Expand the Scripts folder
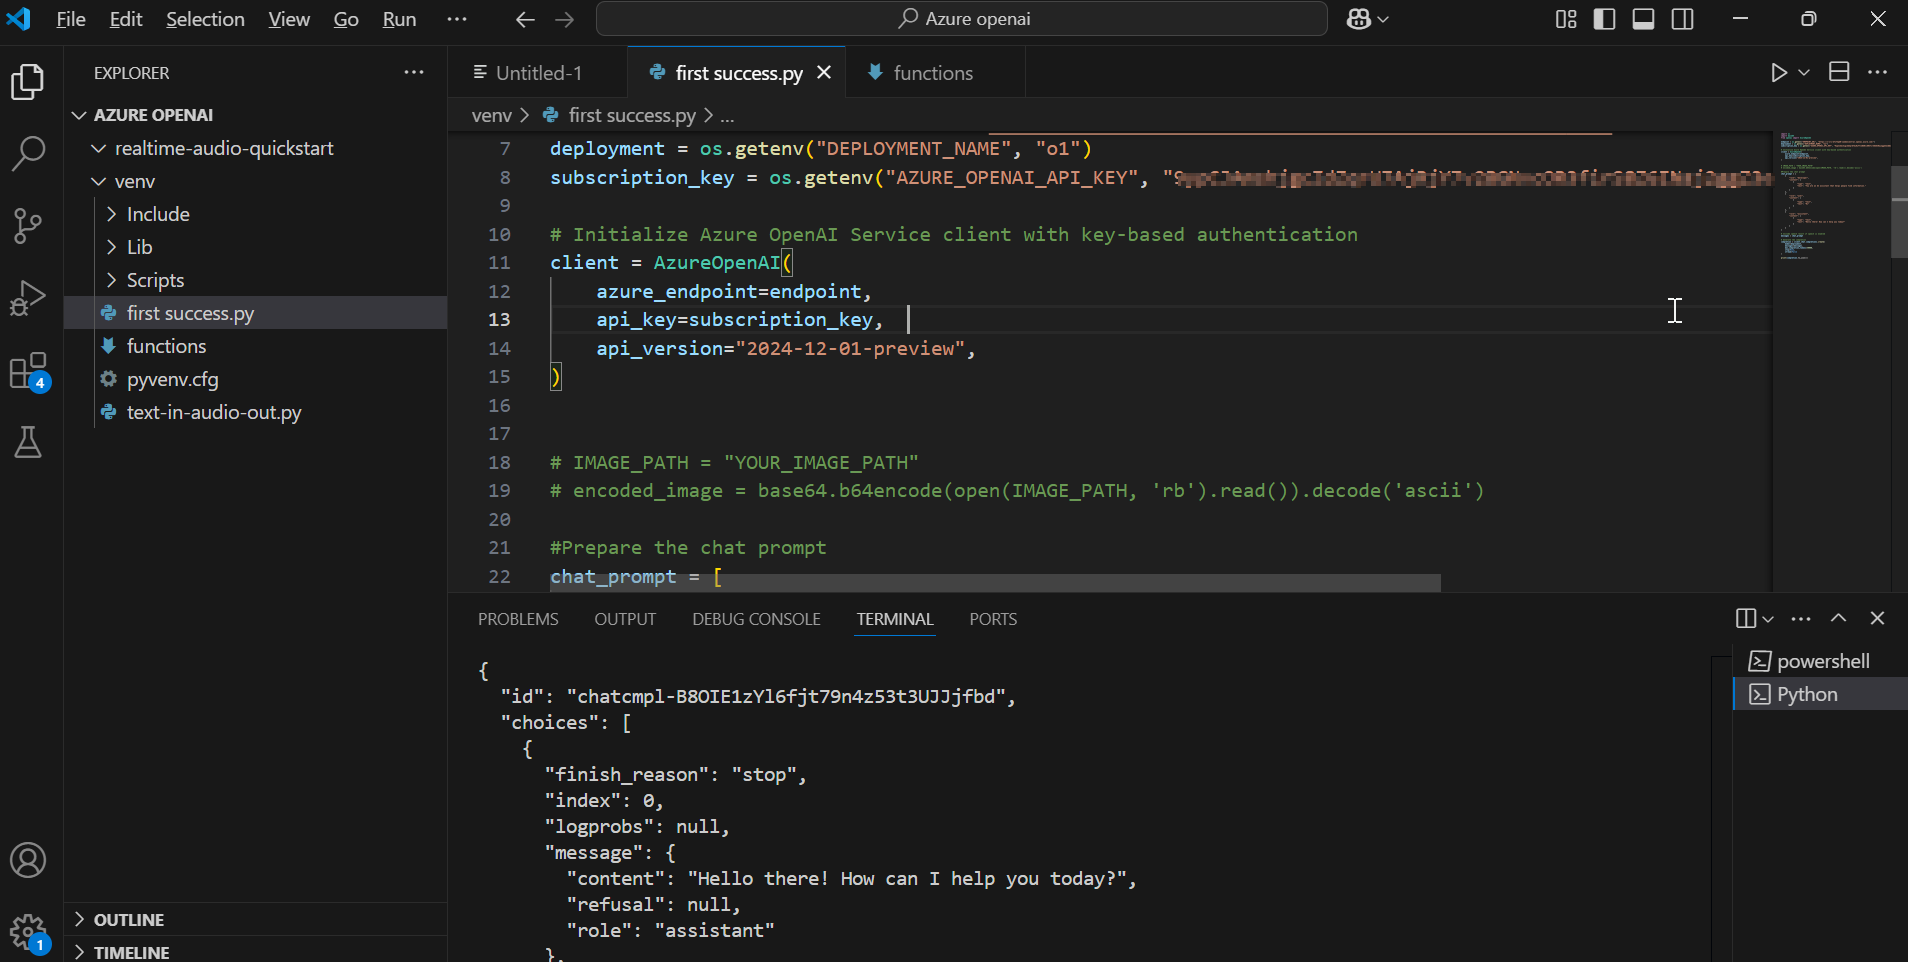The image size is (1908, 962). [x=111, y=280]
